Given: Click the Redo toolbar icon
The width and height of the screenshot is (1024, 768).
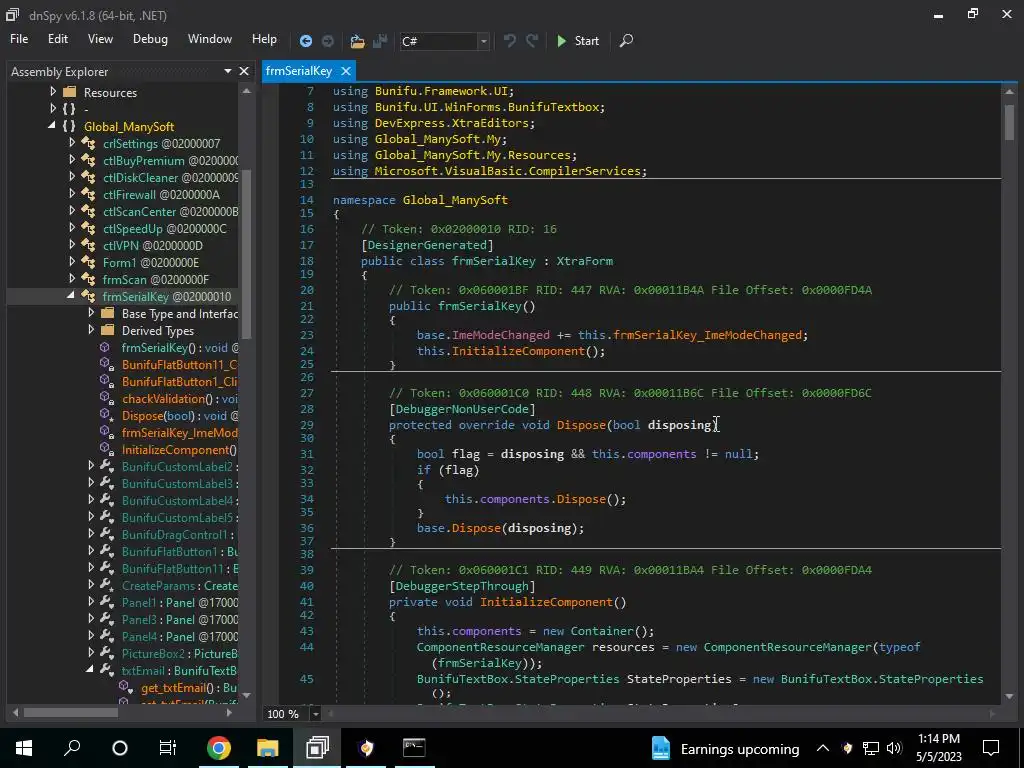Looking at the screenshot, I should (x=532, y=40).
